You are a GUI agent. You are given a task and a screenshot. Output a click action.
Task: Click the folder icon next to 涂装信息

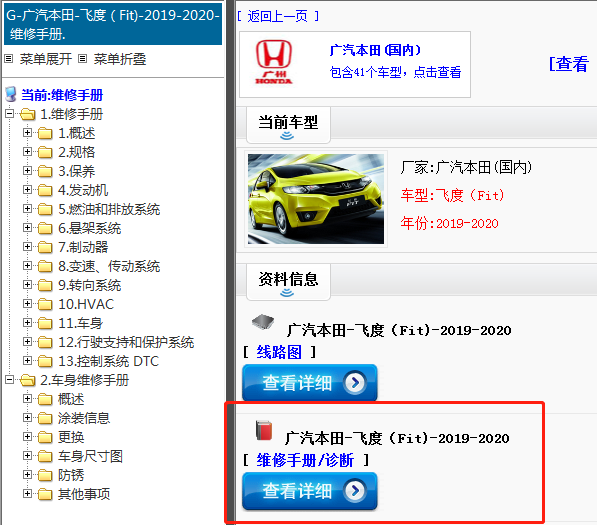coord(45,418)
